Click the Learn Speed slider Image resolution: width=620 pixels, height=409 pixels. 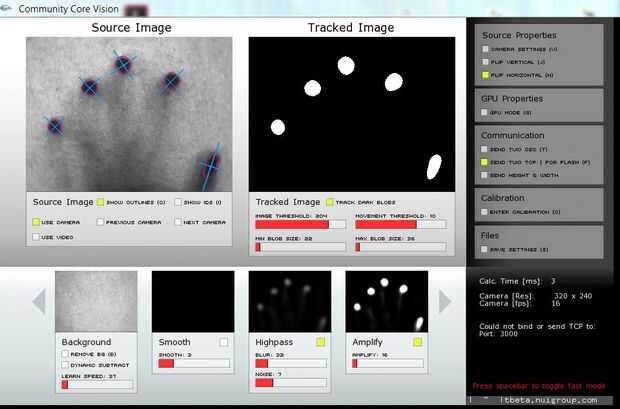point(97,384)
